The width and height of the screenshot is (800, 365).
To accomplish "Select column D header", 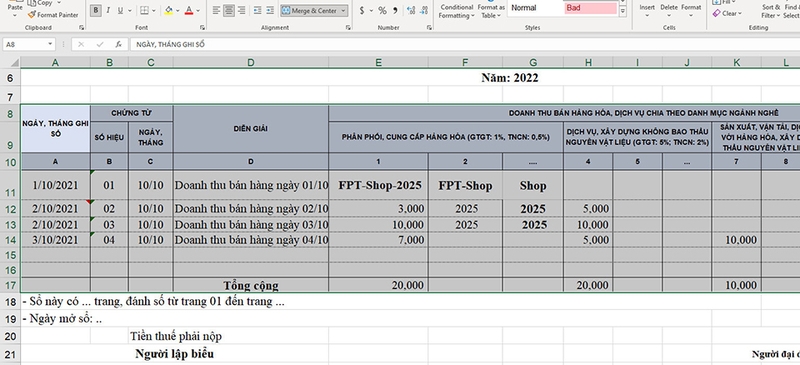I will pyautogui.click(x=251, y=62).
